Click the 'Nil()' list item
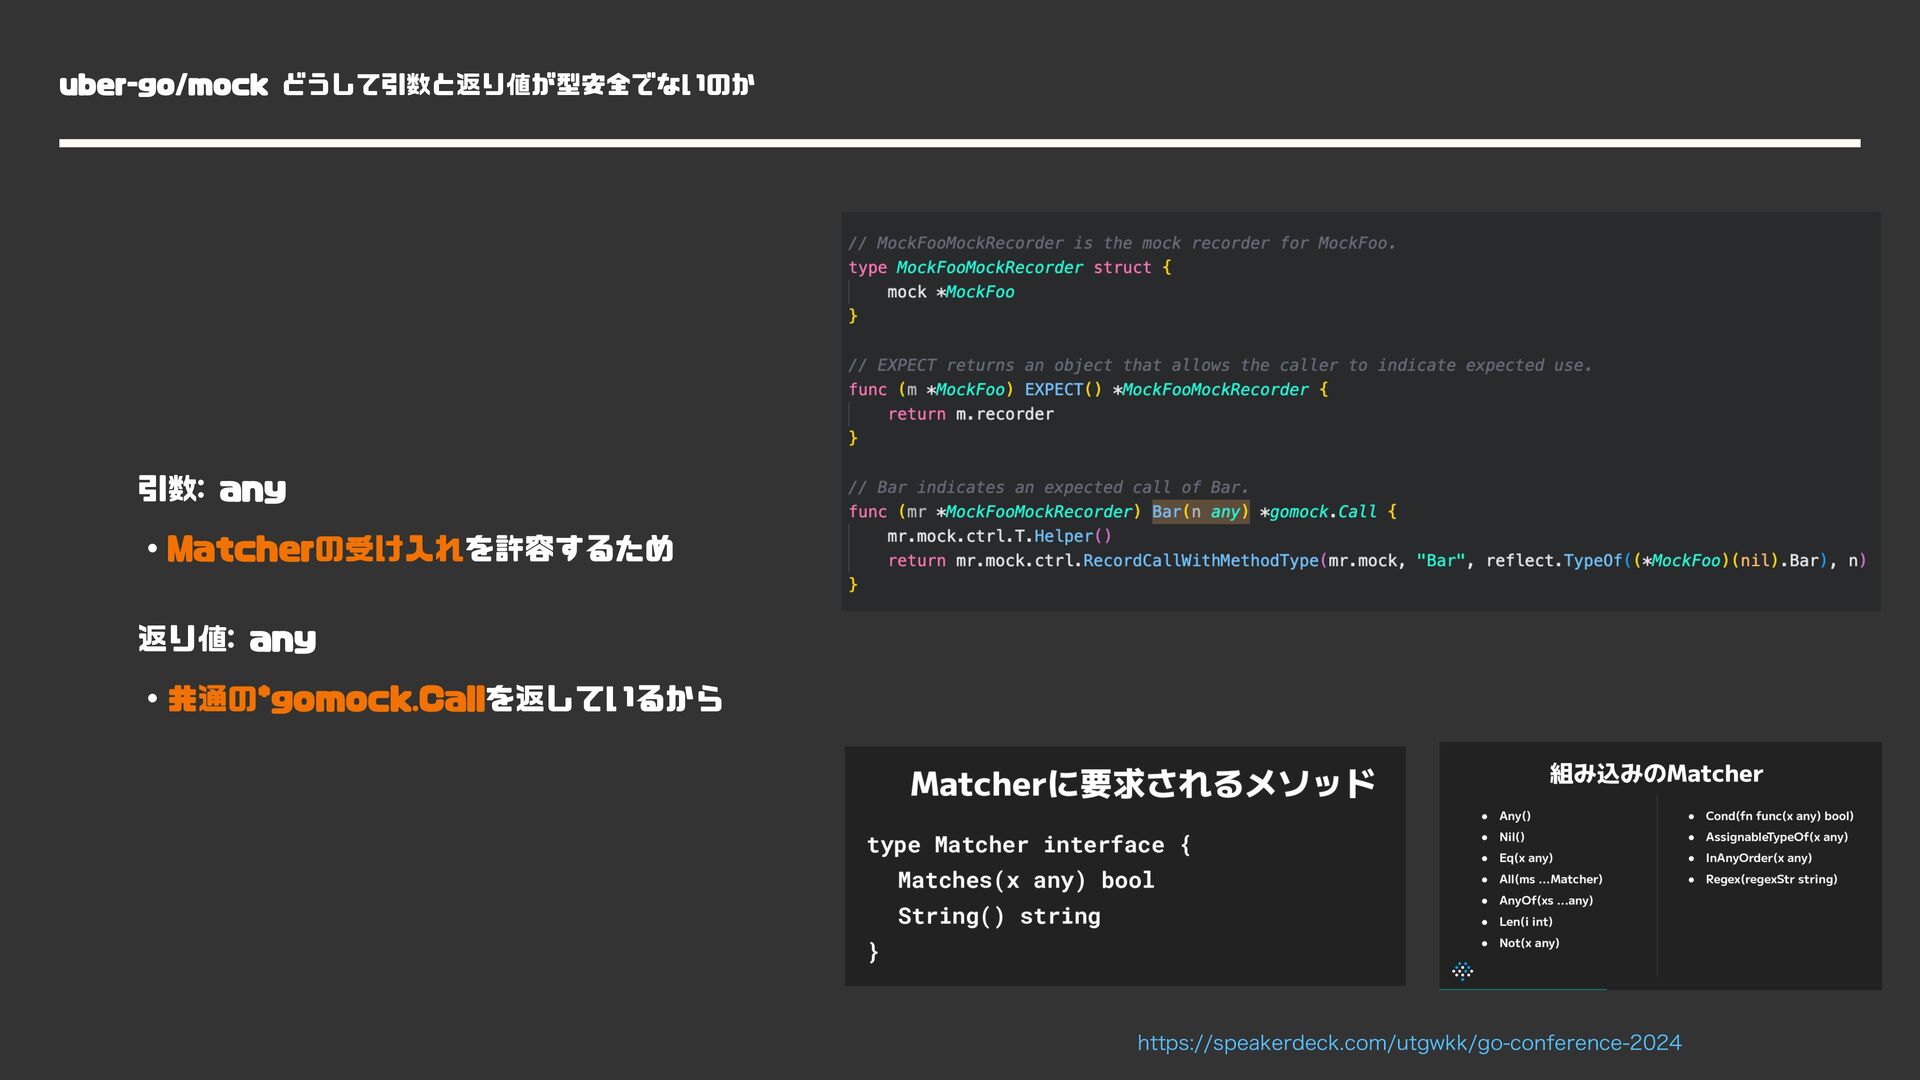 pos(1512,837)
